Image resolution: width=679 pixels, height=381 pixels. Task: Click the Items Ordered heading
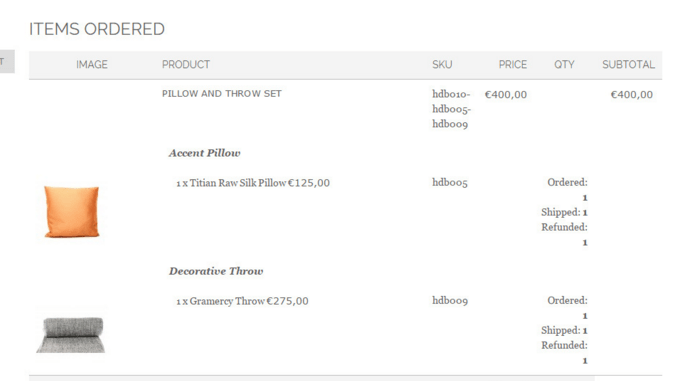tap(97, 29)
